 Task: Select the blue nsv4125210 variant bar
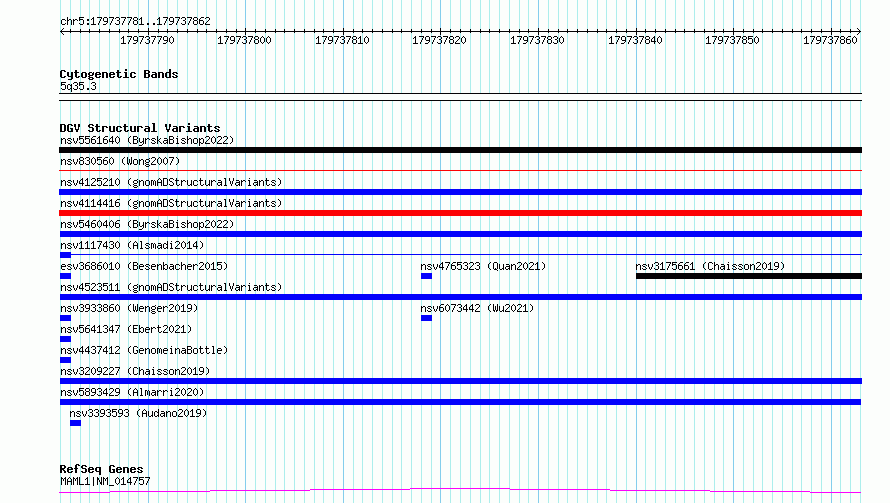point(460,192)
